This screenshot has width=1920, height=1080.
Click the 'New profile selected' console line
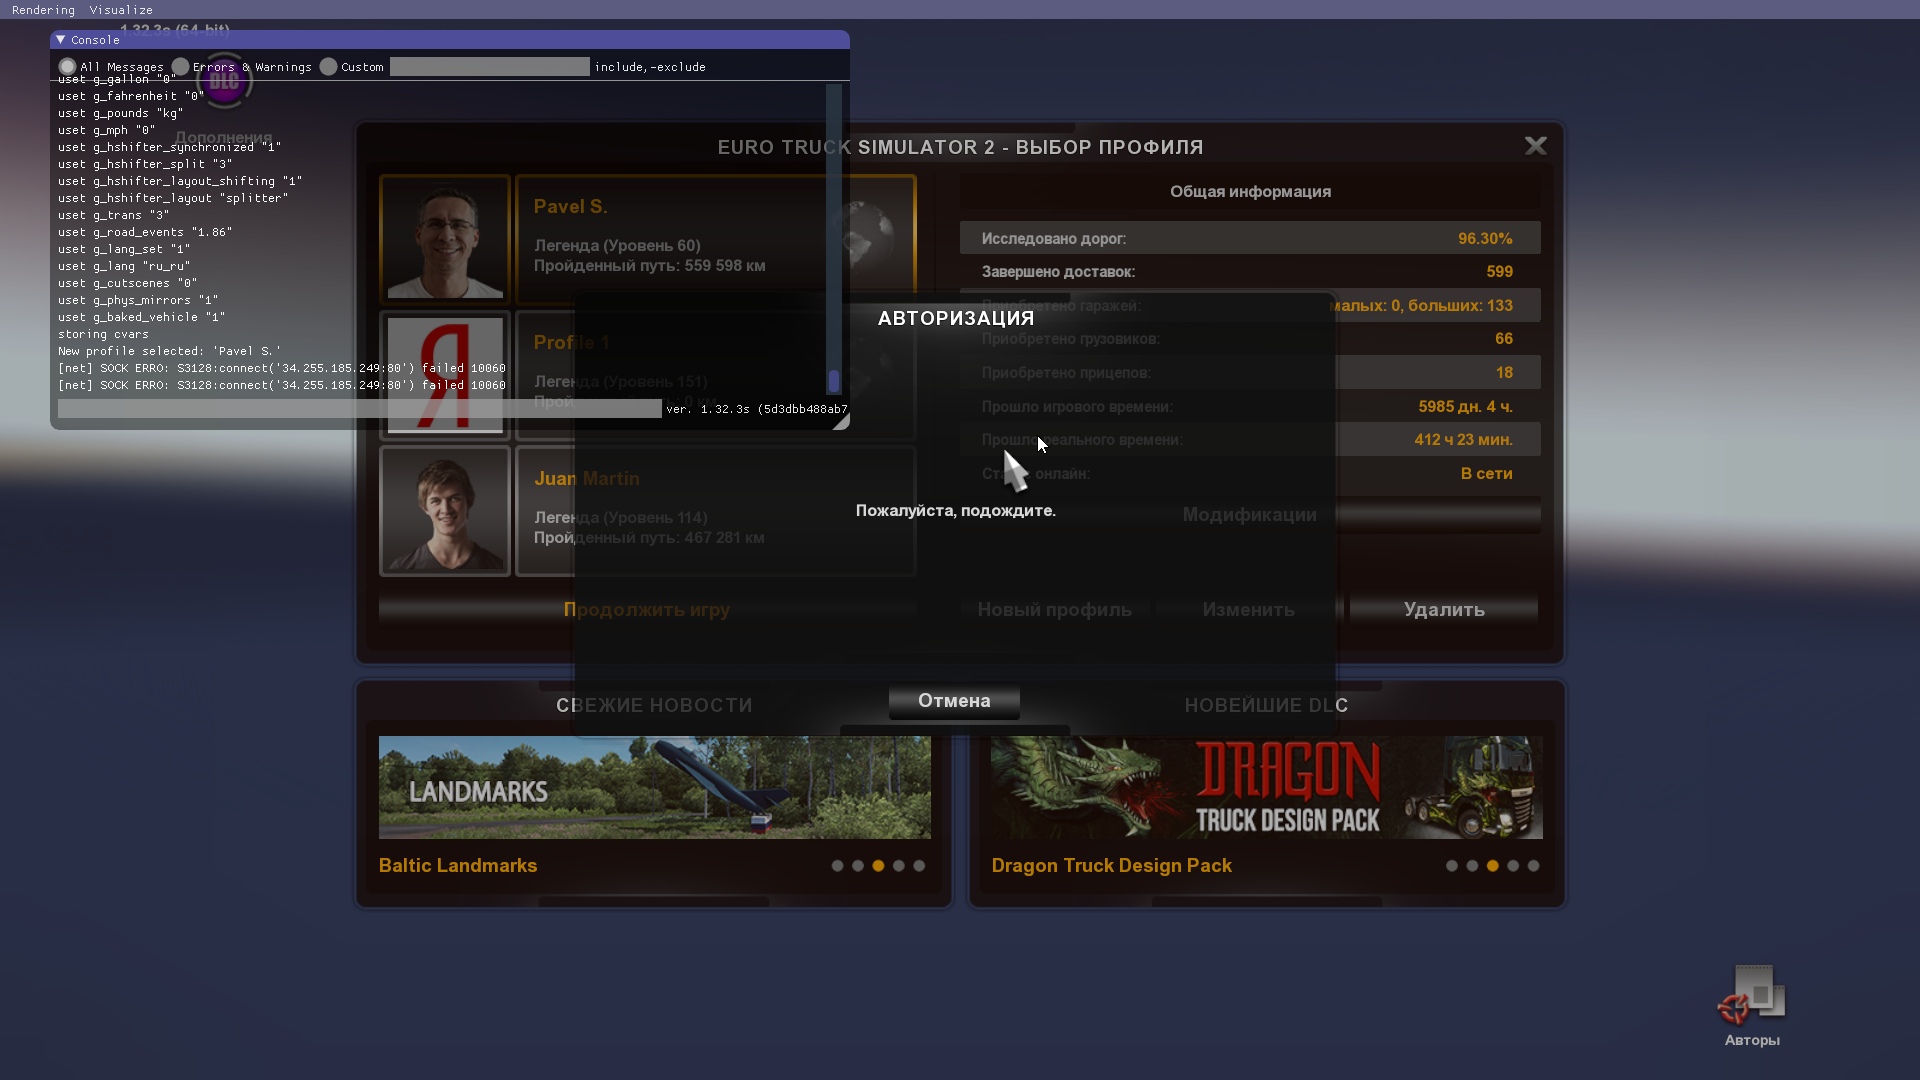coord(170,352)
